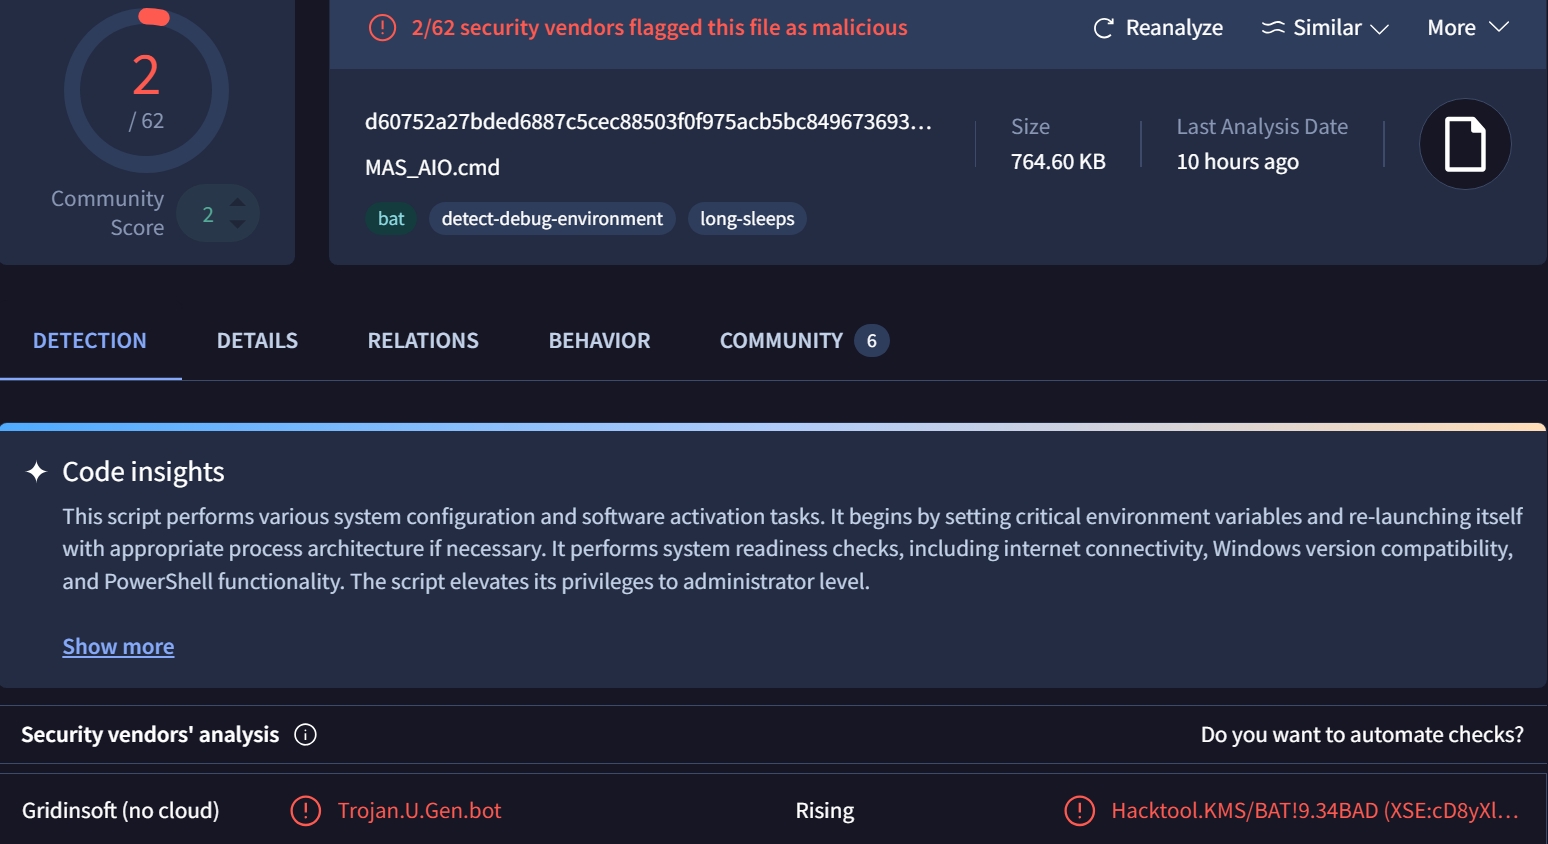
Task: Click the Gridinsoft (no cloud) vendor name
Action: coord(120,811)
